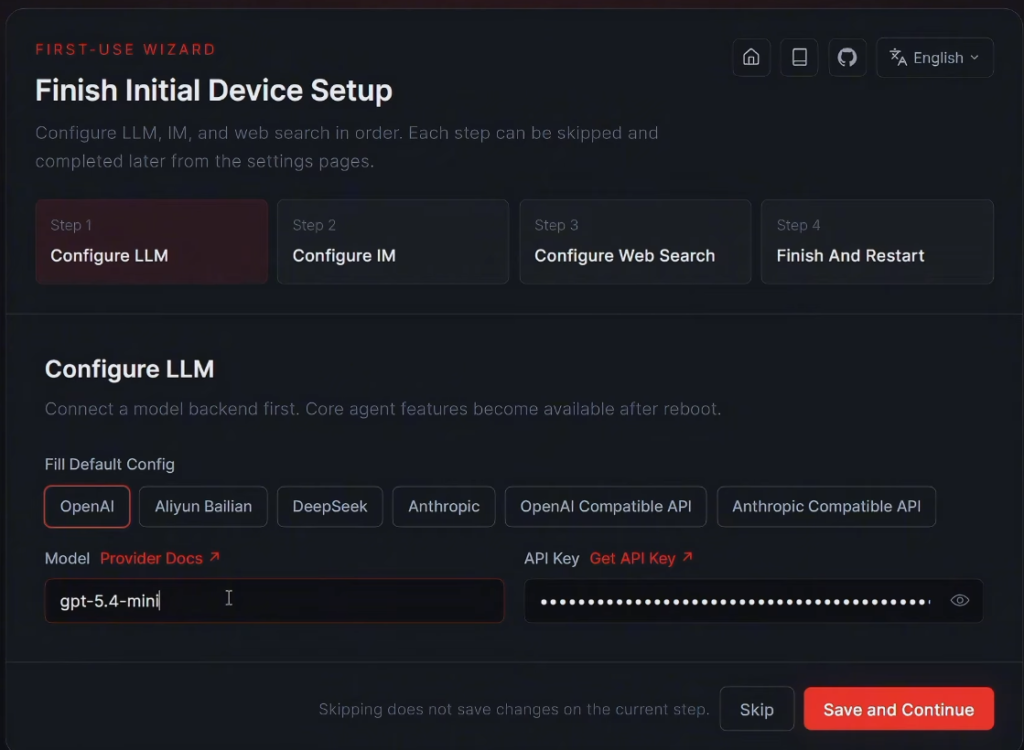Expand the English language dropdown
This screenshot has width=1024, height=750.
(935, 57)
